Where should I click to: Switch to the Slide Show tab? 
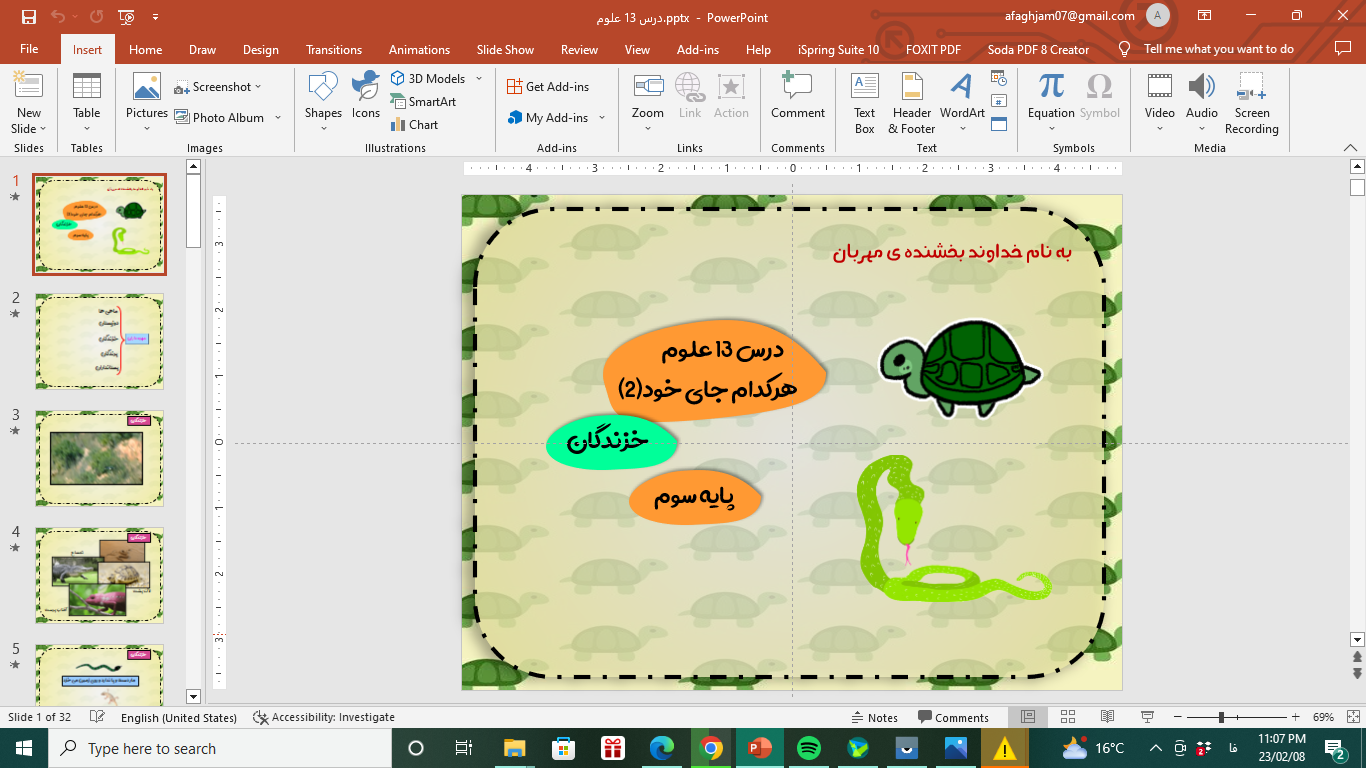point(505,49)
